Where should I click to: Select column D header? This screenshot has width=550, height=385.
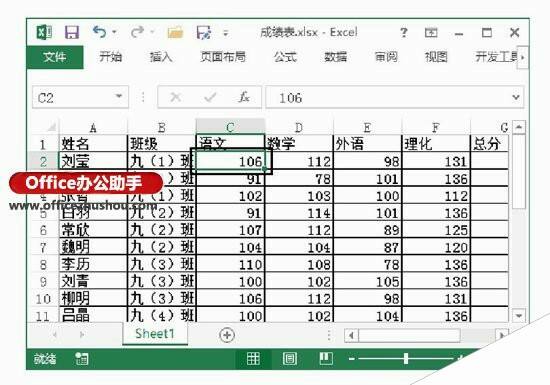299,127
